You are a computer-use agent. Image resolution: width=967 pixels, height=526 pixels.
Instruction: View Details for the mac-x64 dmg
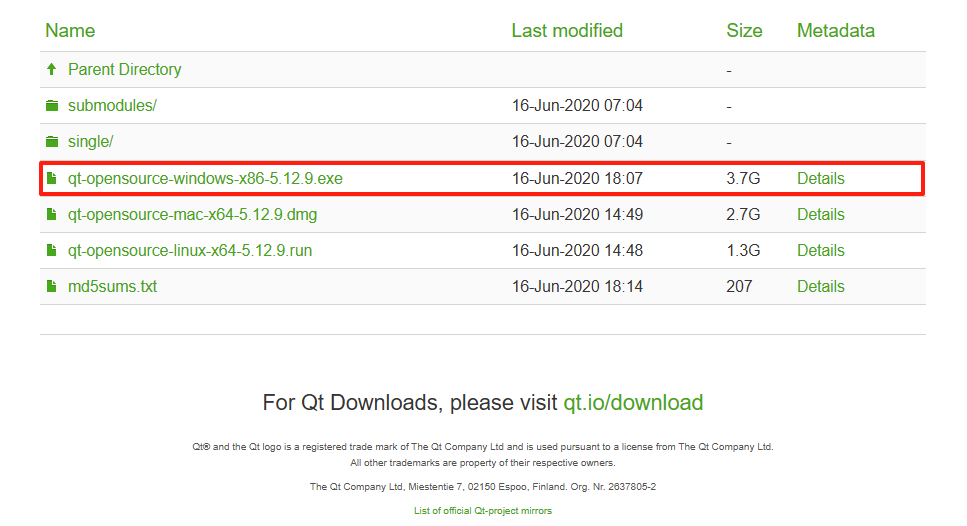[x=821, y=214]
